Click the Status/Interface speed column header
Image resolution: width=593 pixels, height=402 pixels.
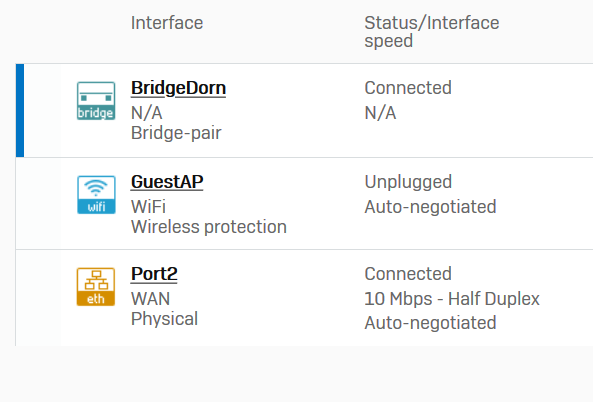coord(432,31)
